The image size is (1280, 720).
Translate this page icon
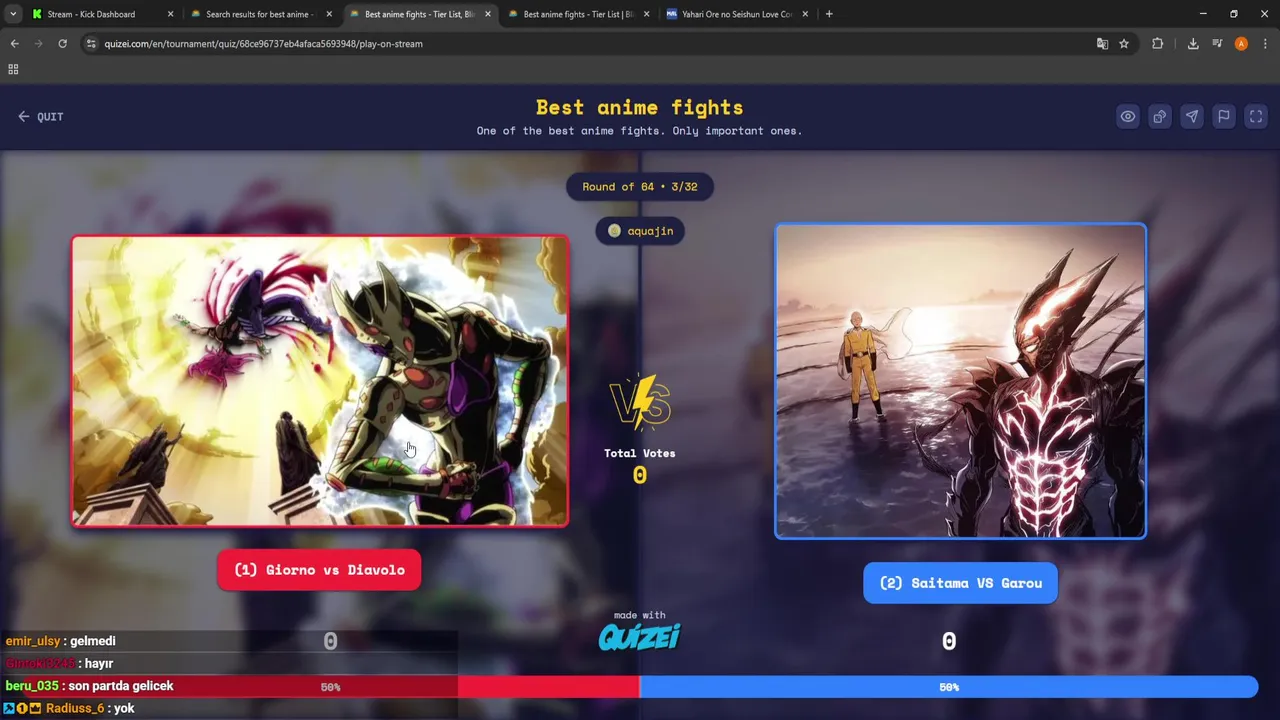[1102, 44]
